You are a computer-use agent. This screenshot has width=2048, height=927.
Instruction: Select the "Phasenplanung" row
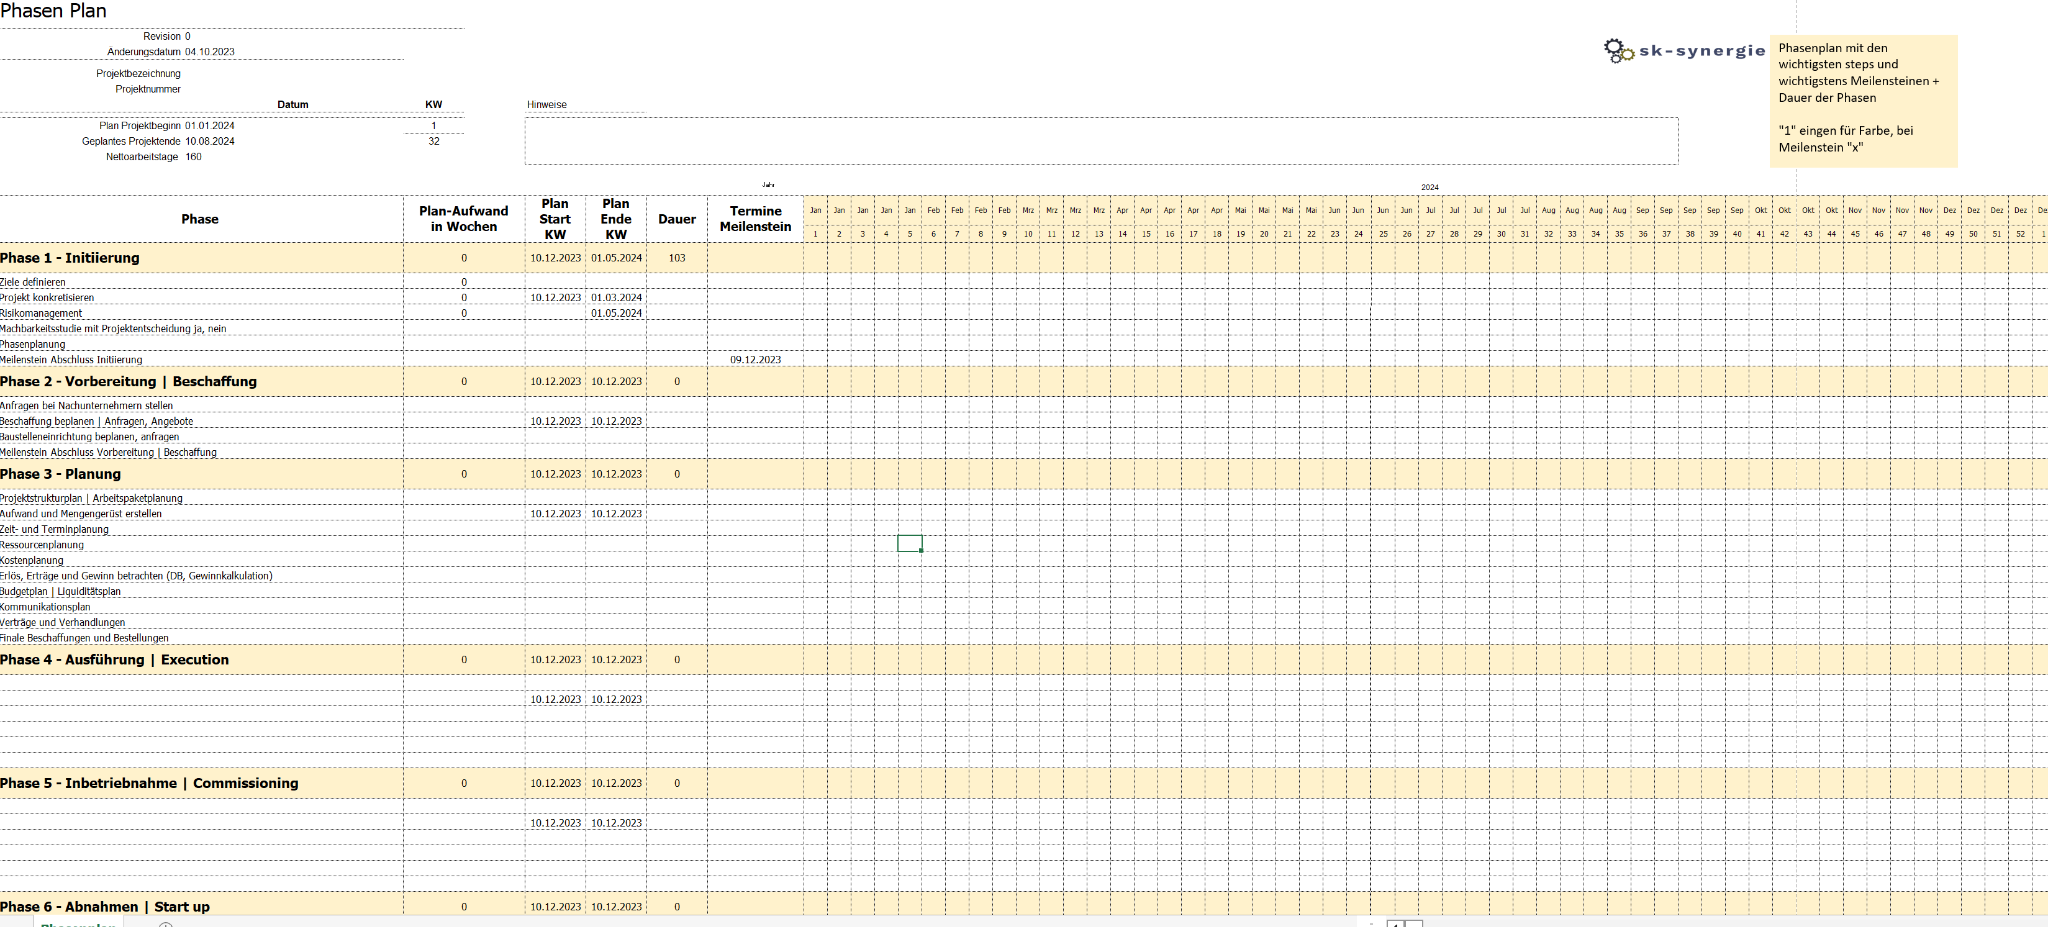[x=33, y=344]
